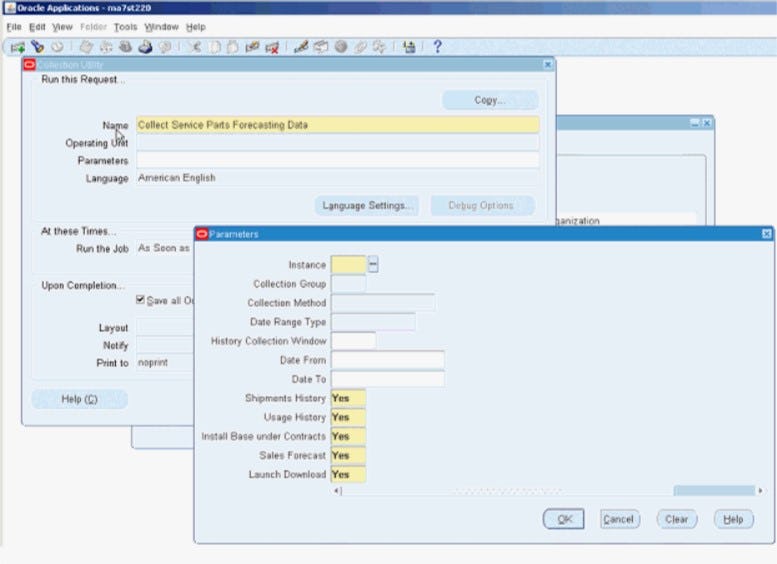Click the Language Settings... button
Image resolution: width=777 pixels, height=564 pixels.
click(x=367, y=205)
